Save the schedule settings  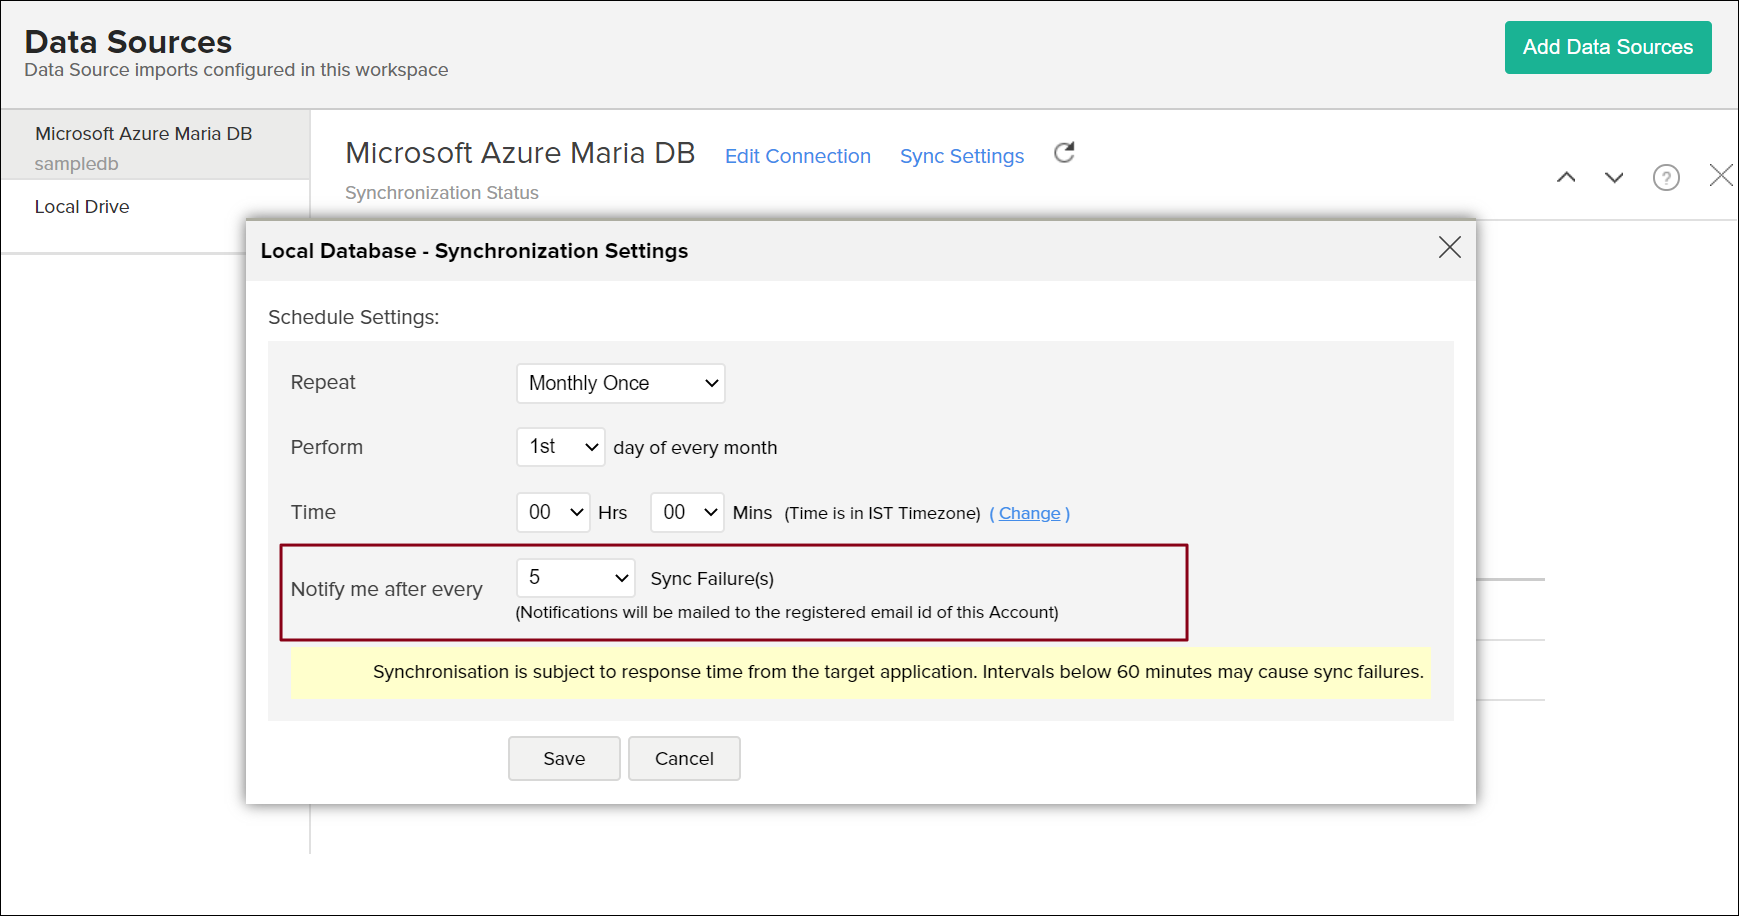564,758
